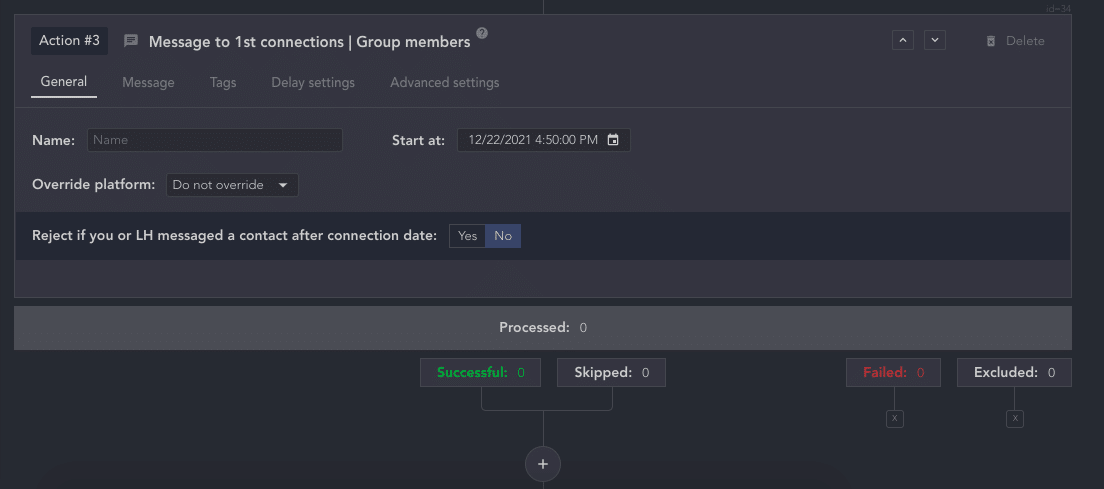1104x489 pixels.
Task: Move action down with chevron button
Action: pos(934,41)
